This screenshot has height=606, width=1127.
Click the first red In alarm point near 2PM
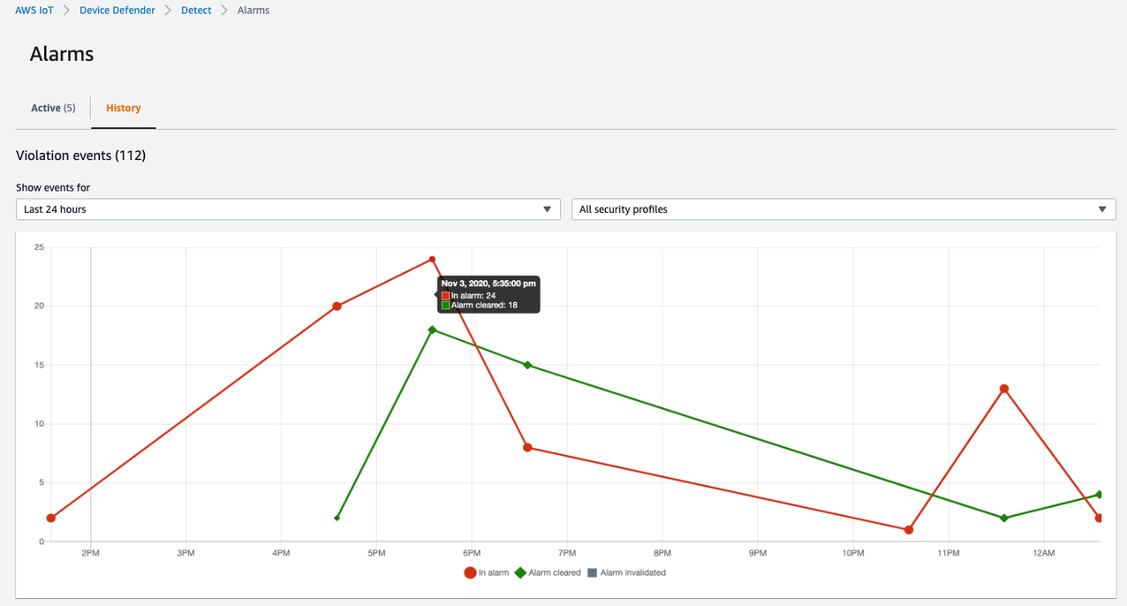pos(51,518)
